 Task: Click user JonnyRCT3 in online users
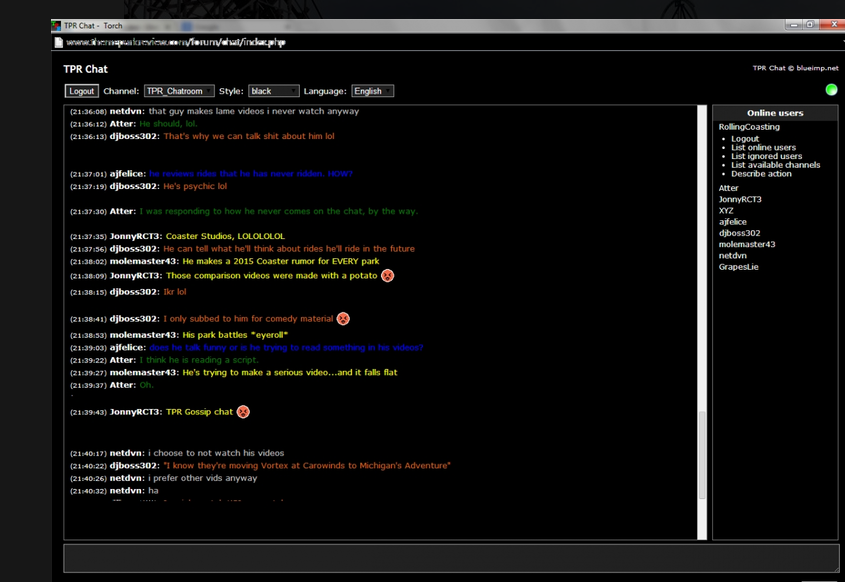click(740, 200)
